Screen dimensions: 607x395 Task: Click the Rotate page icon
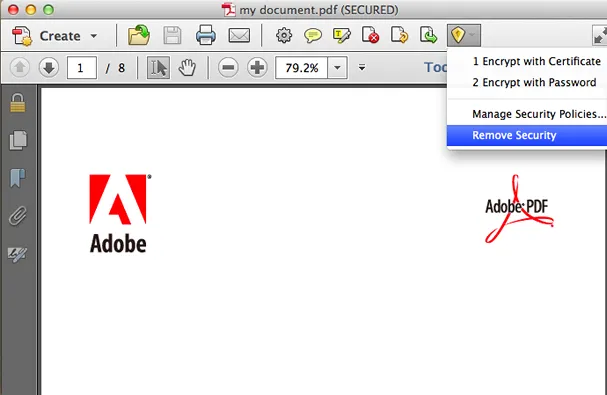click(399, 35)
